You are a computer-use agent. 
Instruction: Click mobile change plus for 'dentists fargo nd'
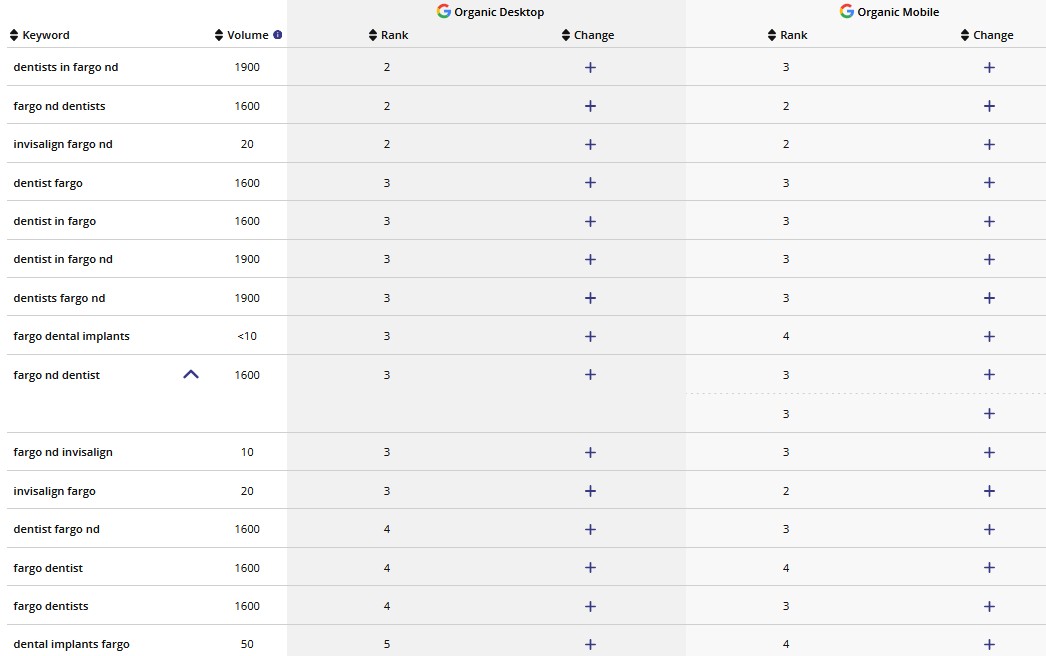tap(989, 298)
